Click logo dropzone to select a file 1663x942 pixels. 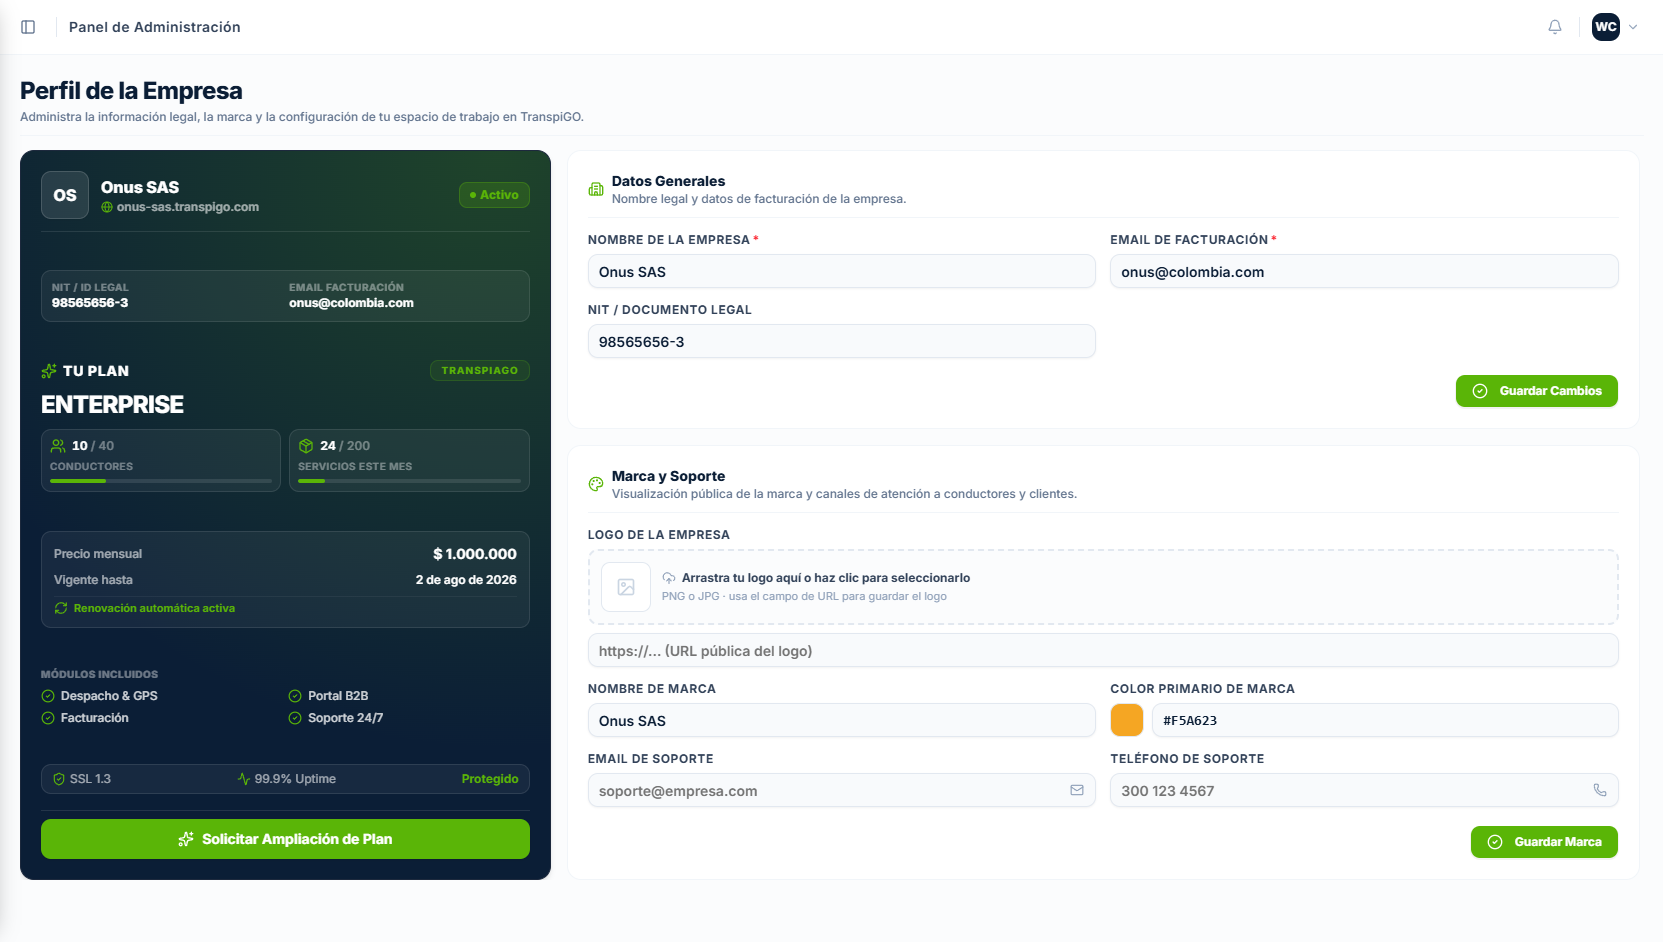(1103, 587)
